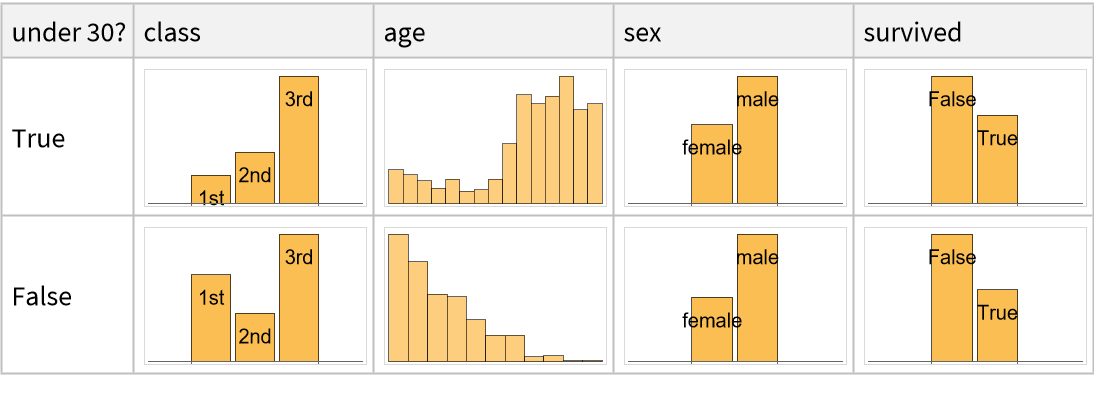Click the 'class' column header
This screenshot has height=408, width=1094.
click(x=172, y=32)
